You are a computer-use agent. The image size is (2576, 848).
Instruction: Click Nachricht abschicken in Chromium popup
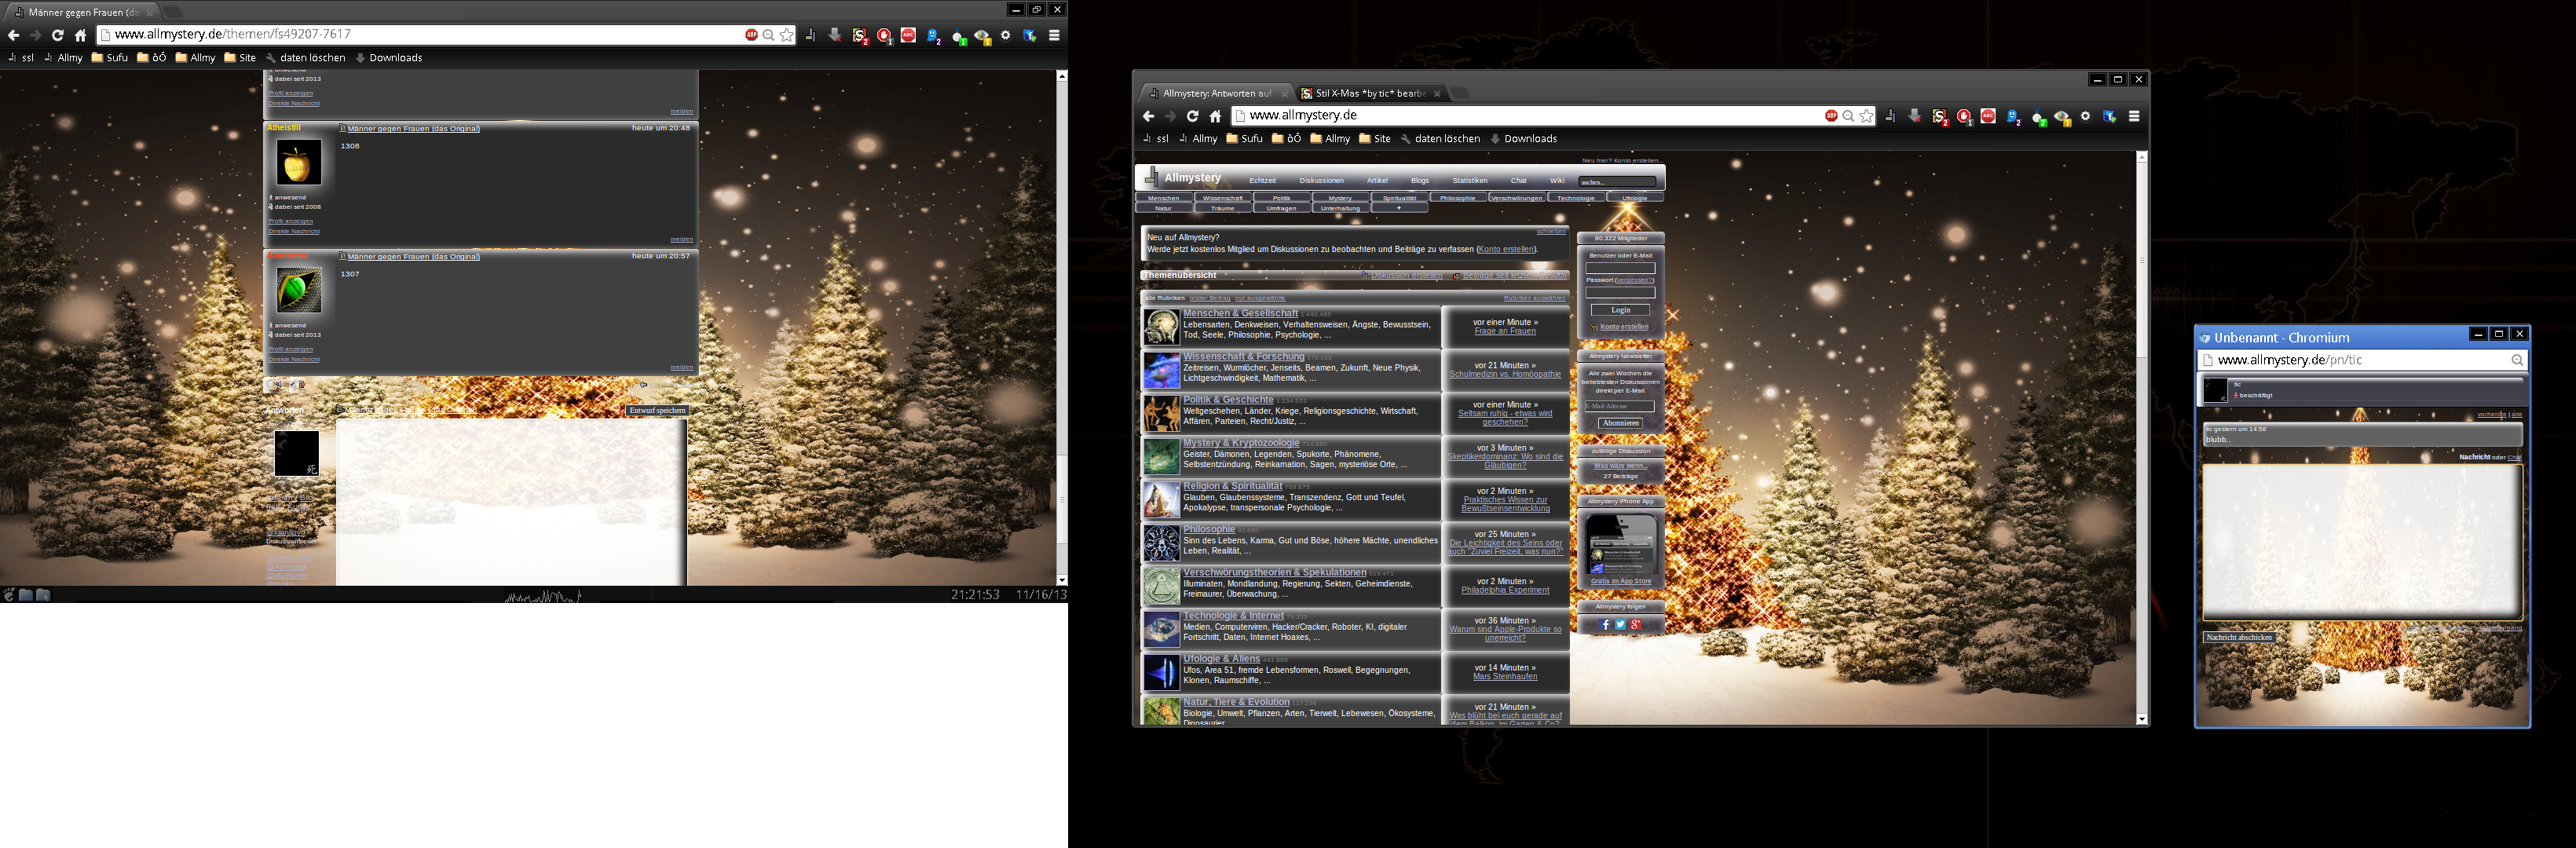coord(2239,637)
